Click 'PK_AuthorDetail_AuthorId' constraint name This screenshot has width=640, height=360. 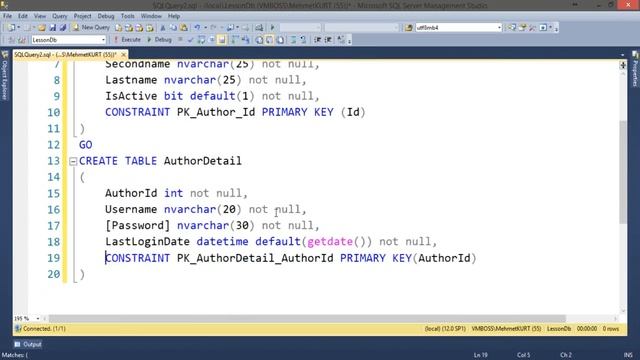[255, 258]
